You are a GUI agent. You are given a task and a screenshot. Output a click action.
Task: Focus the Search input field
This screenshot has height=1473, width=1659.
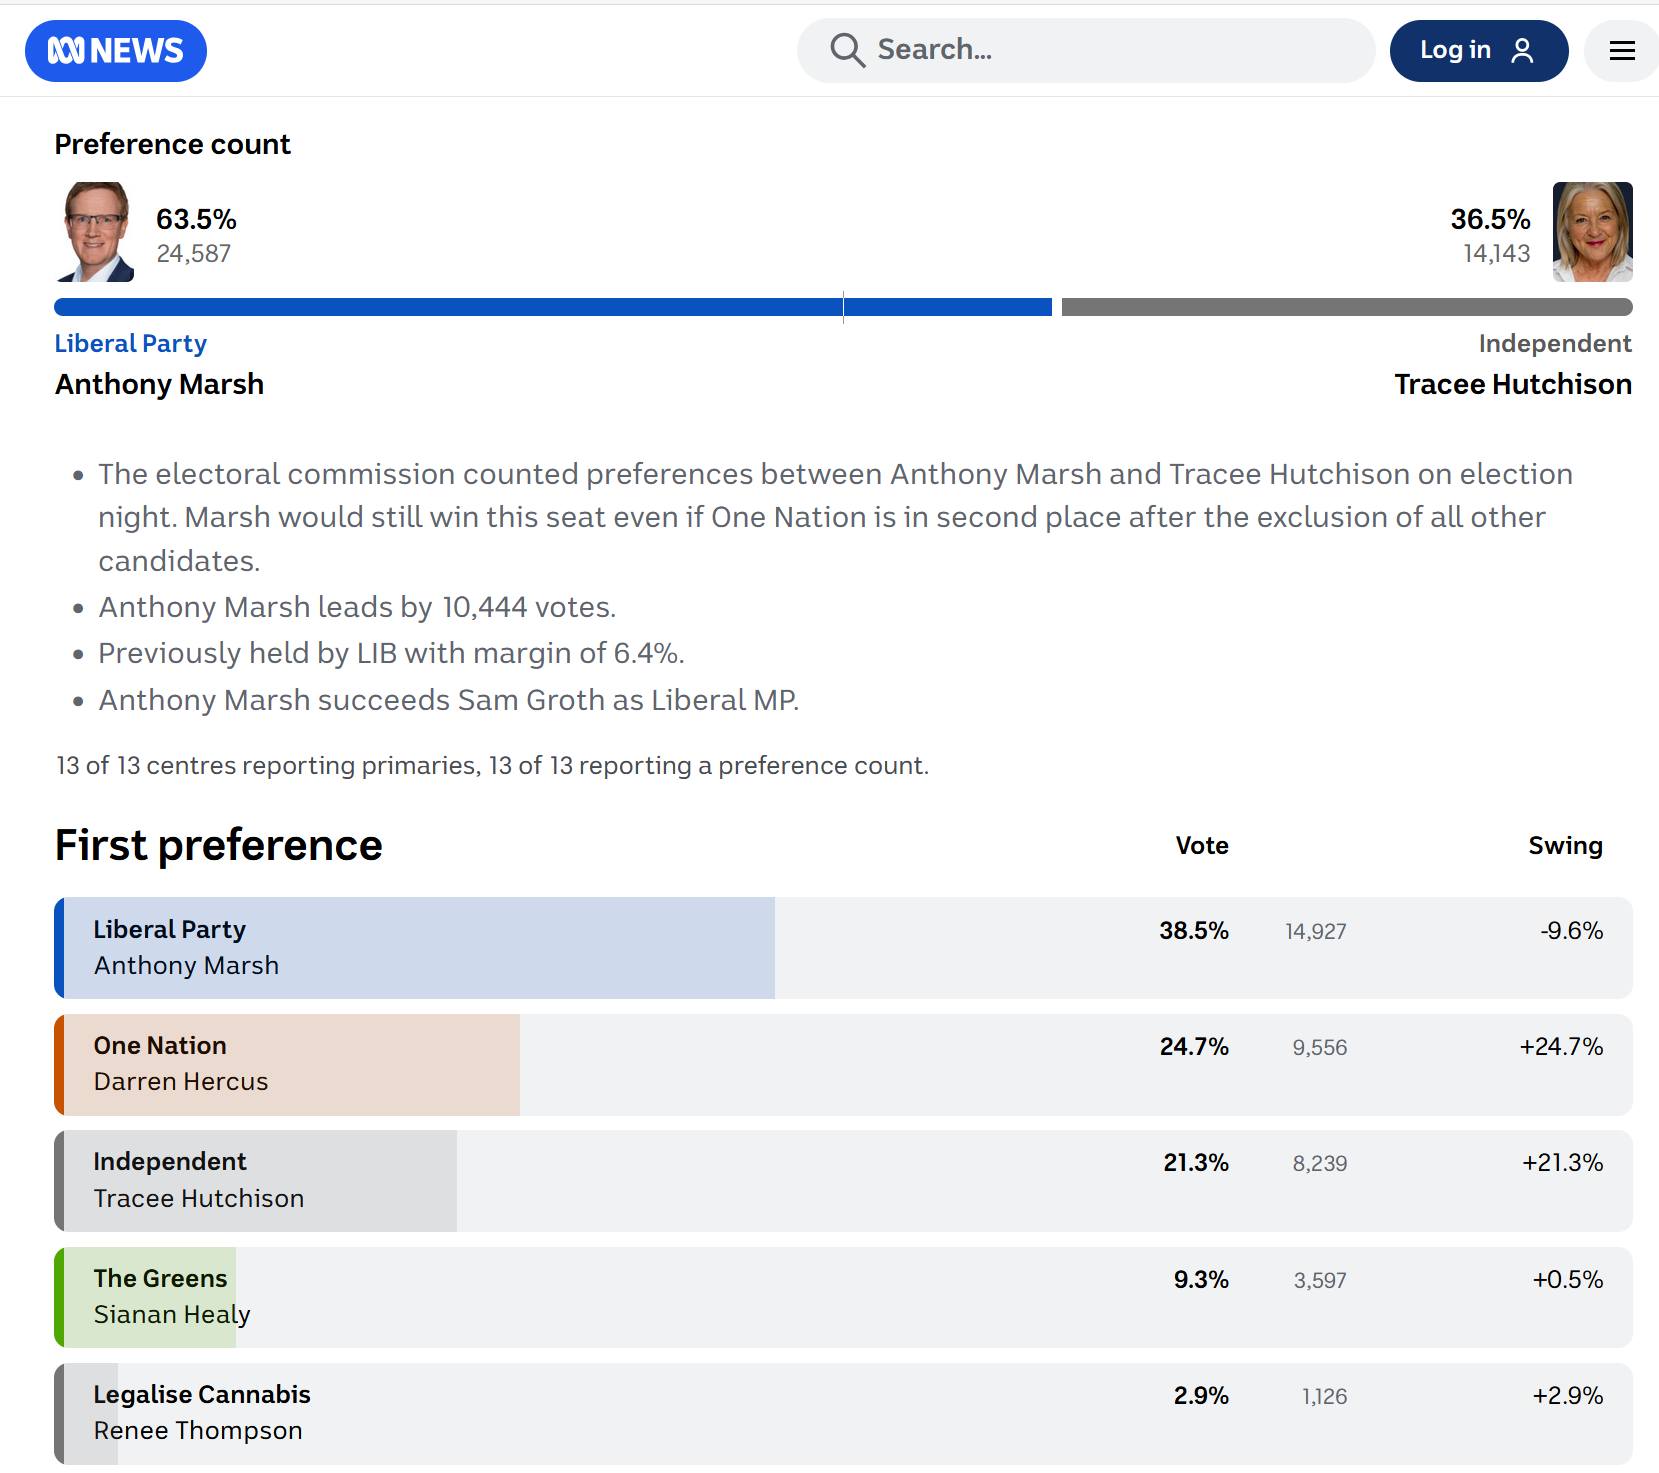(x=1086, y=51)
